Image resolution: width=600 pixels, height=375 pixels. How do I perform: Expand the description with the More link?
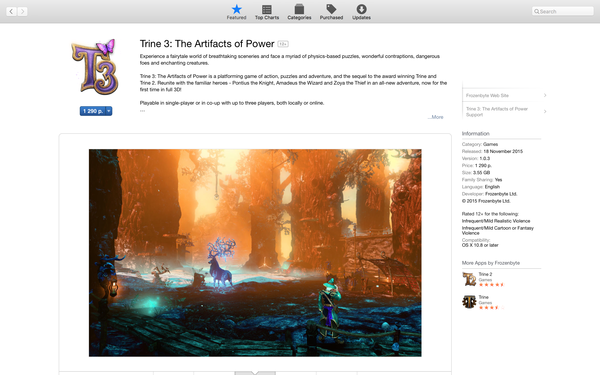click(436, 117)
